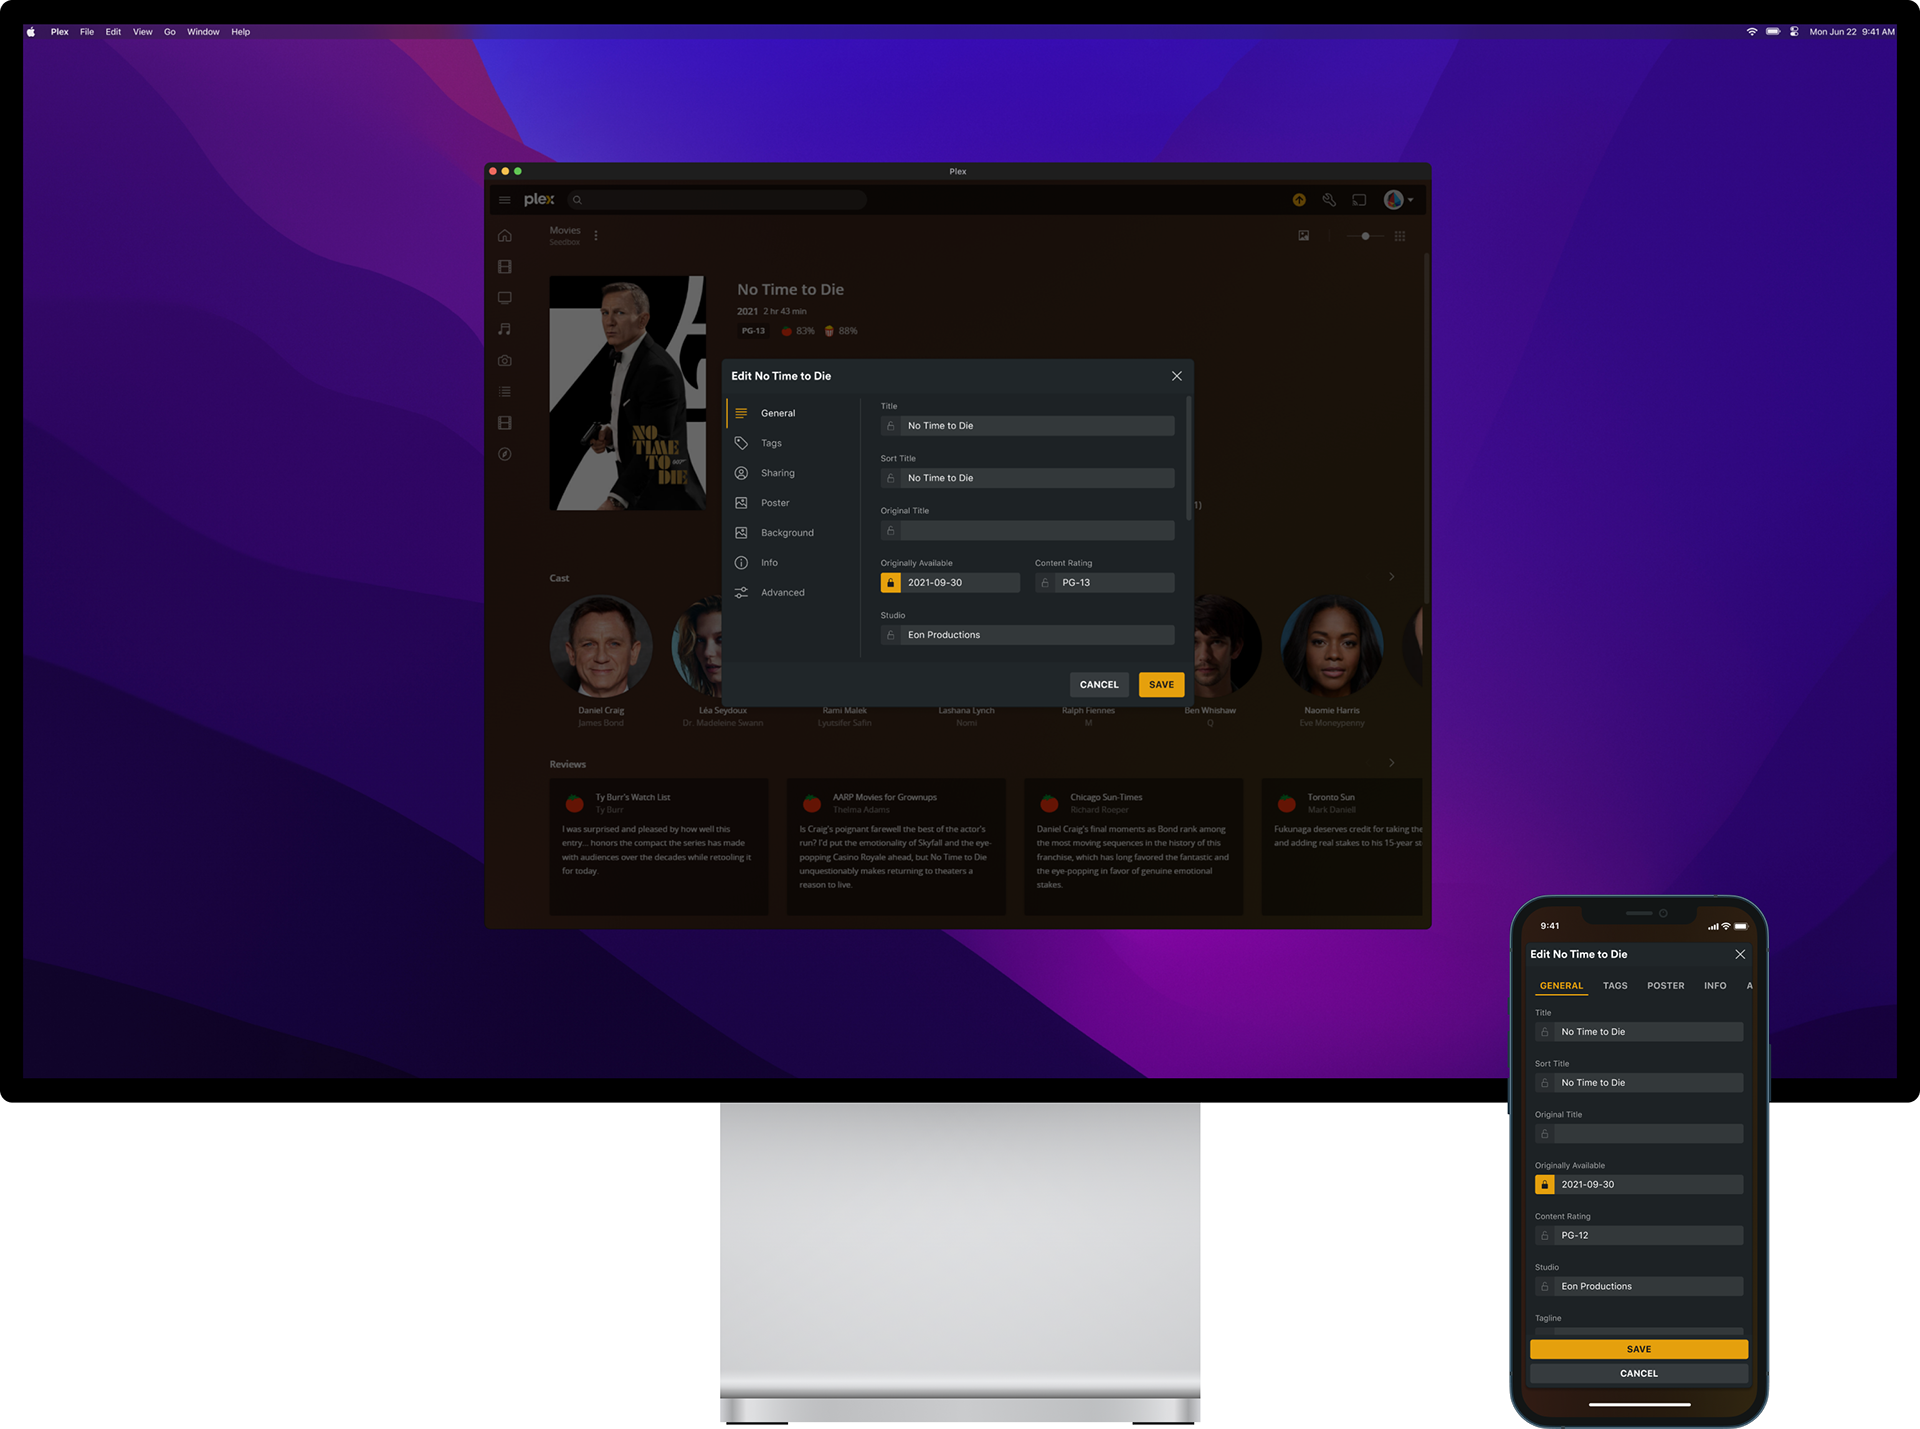Toggle lock on desktop Sort Title field

pos(891,478)
